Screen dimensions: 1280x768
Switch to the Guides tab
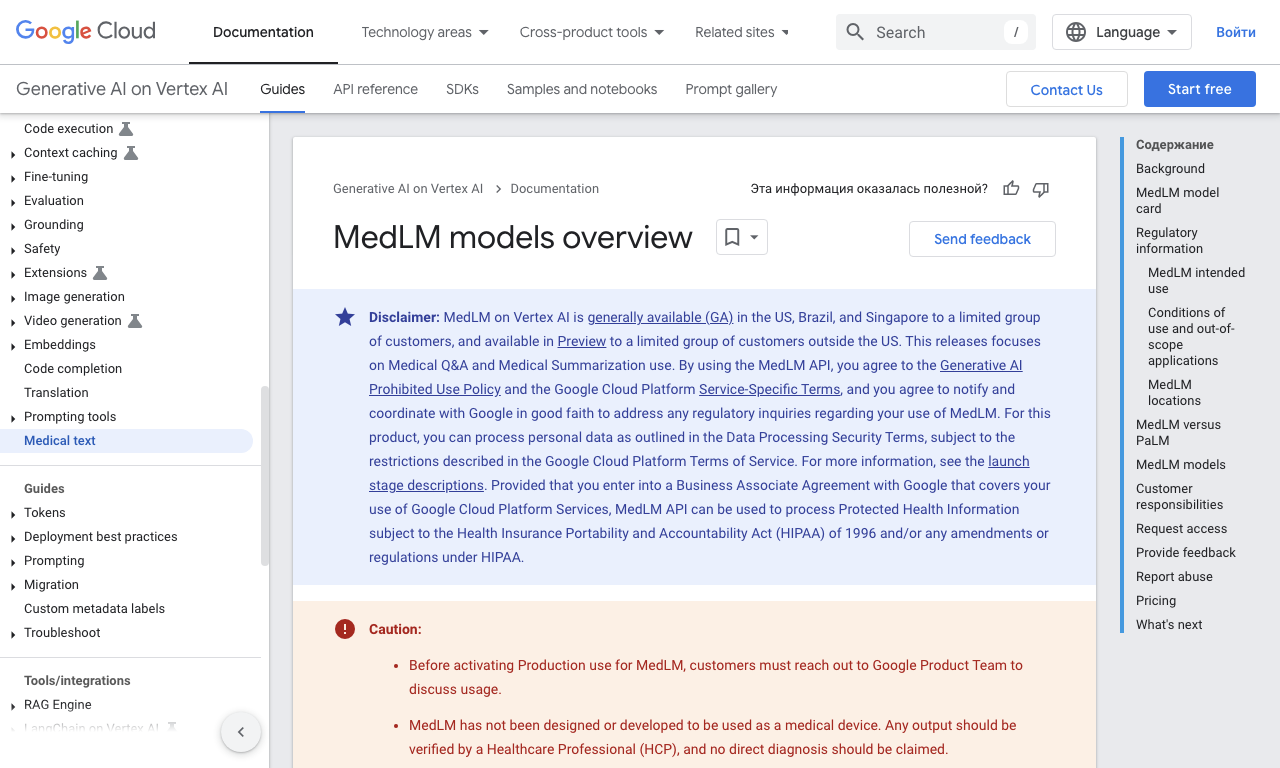[282, 89]
